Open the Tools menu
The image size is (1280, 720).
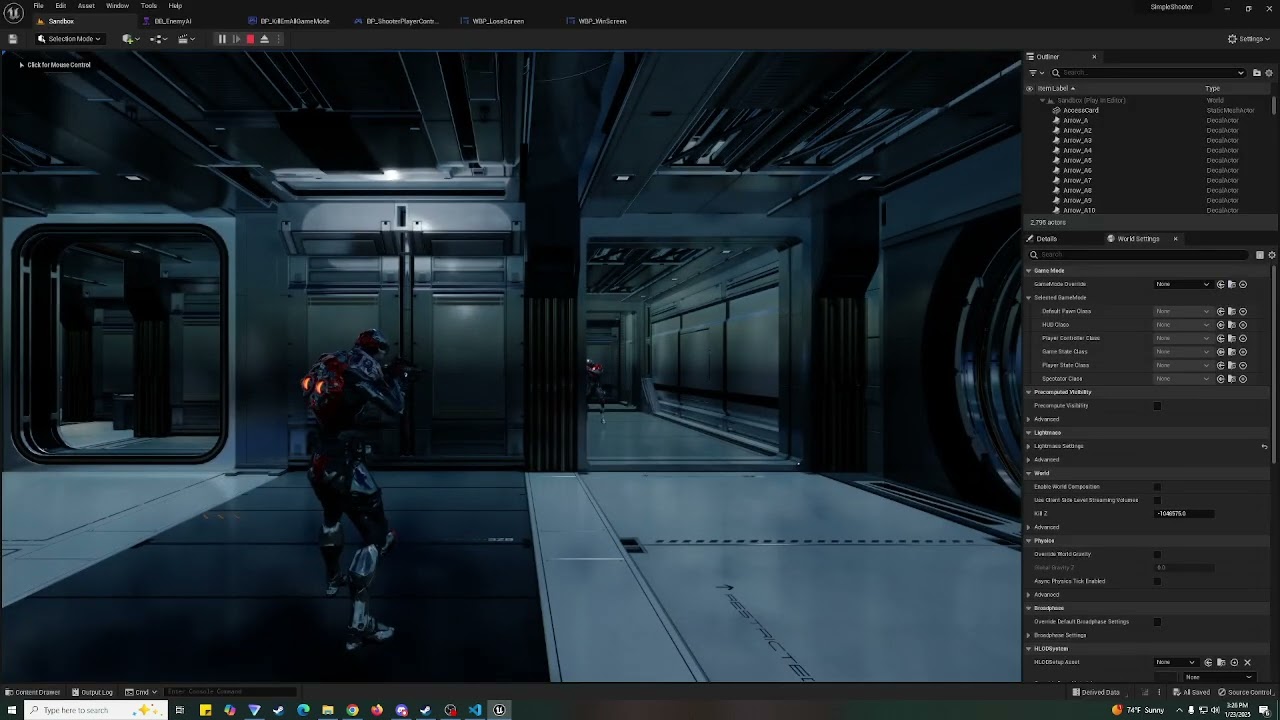pos(149,6)
